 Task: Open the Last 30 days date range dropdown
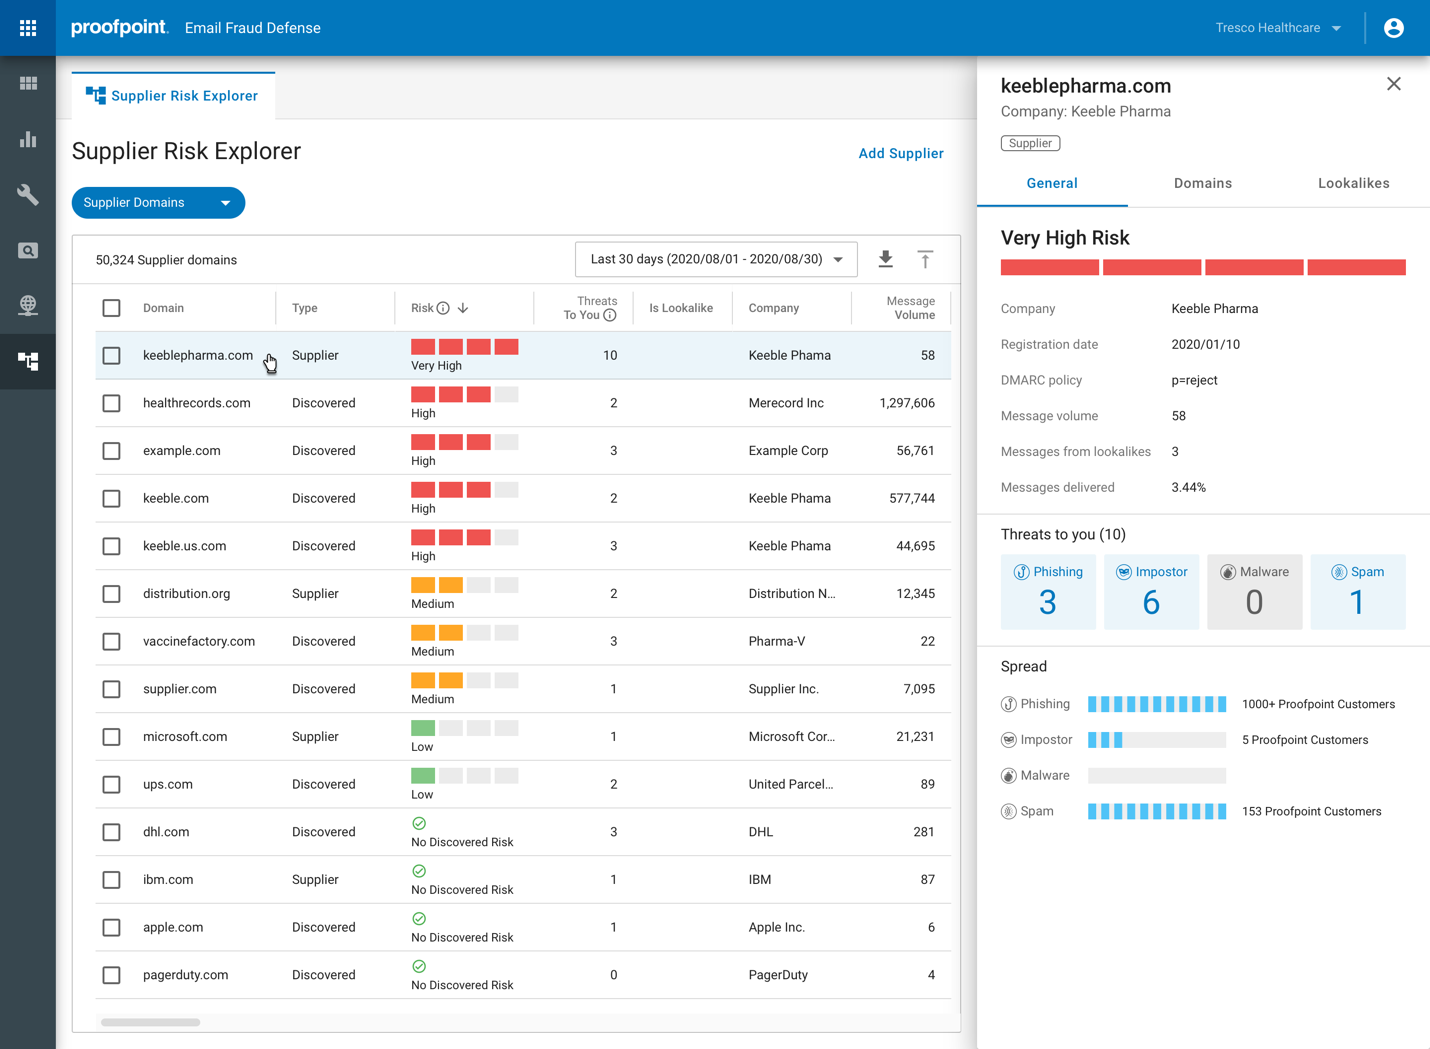(x=716, y=260)
